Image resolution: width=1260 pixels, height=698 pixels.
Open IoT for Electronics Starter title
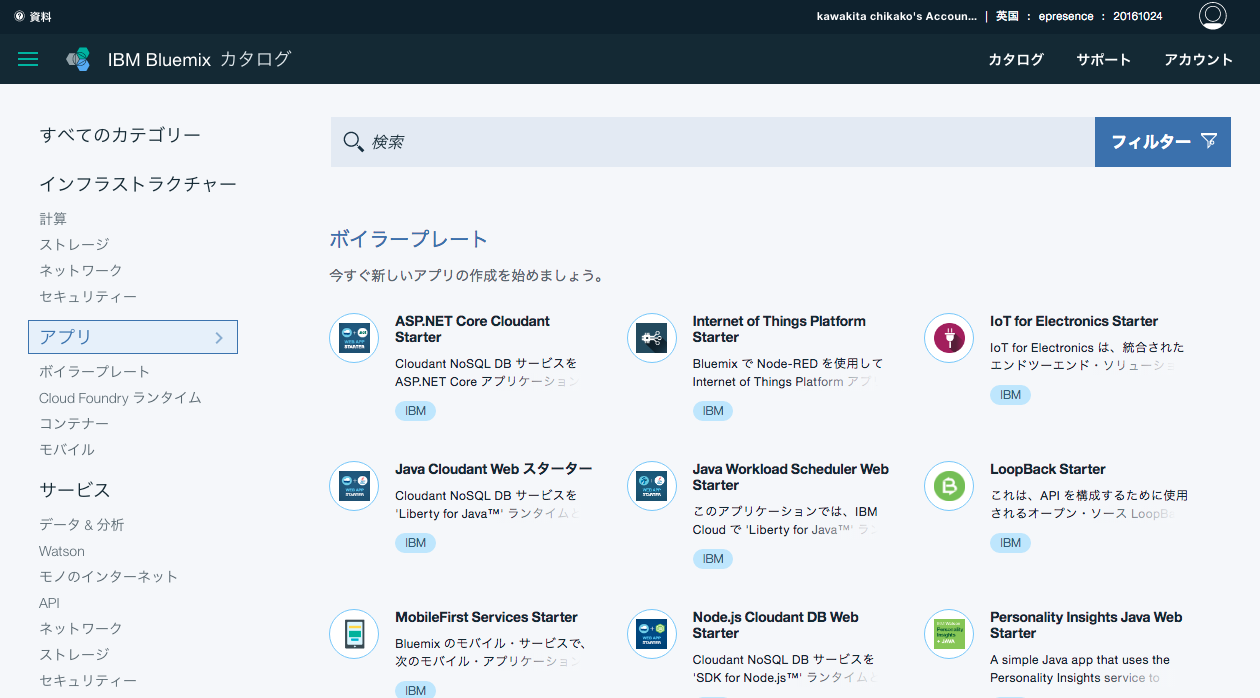coord(1074,321)
